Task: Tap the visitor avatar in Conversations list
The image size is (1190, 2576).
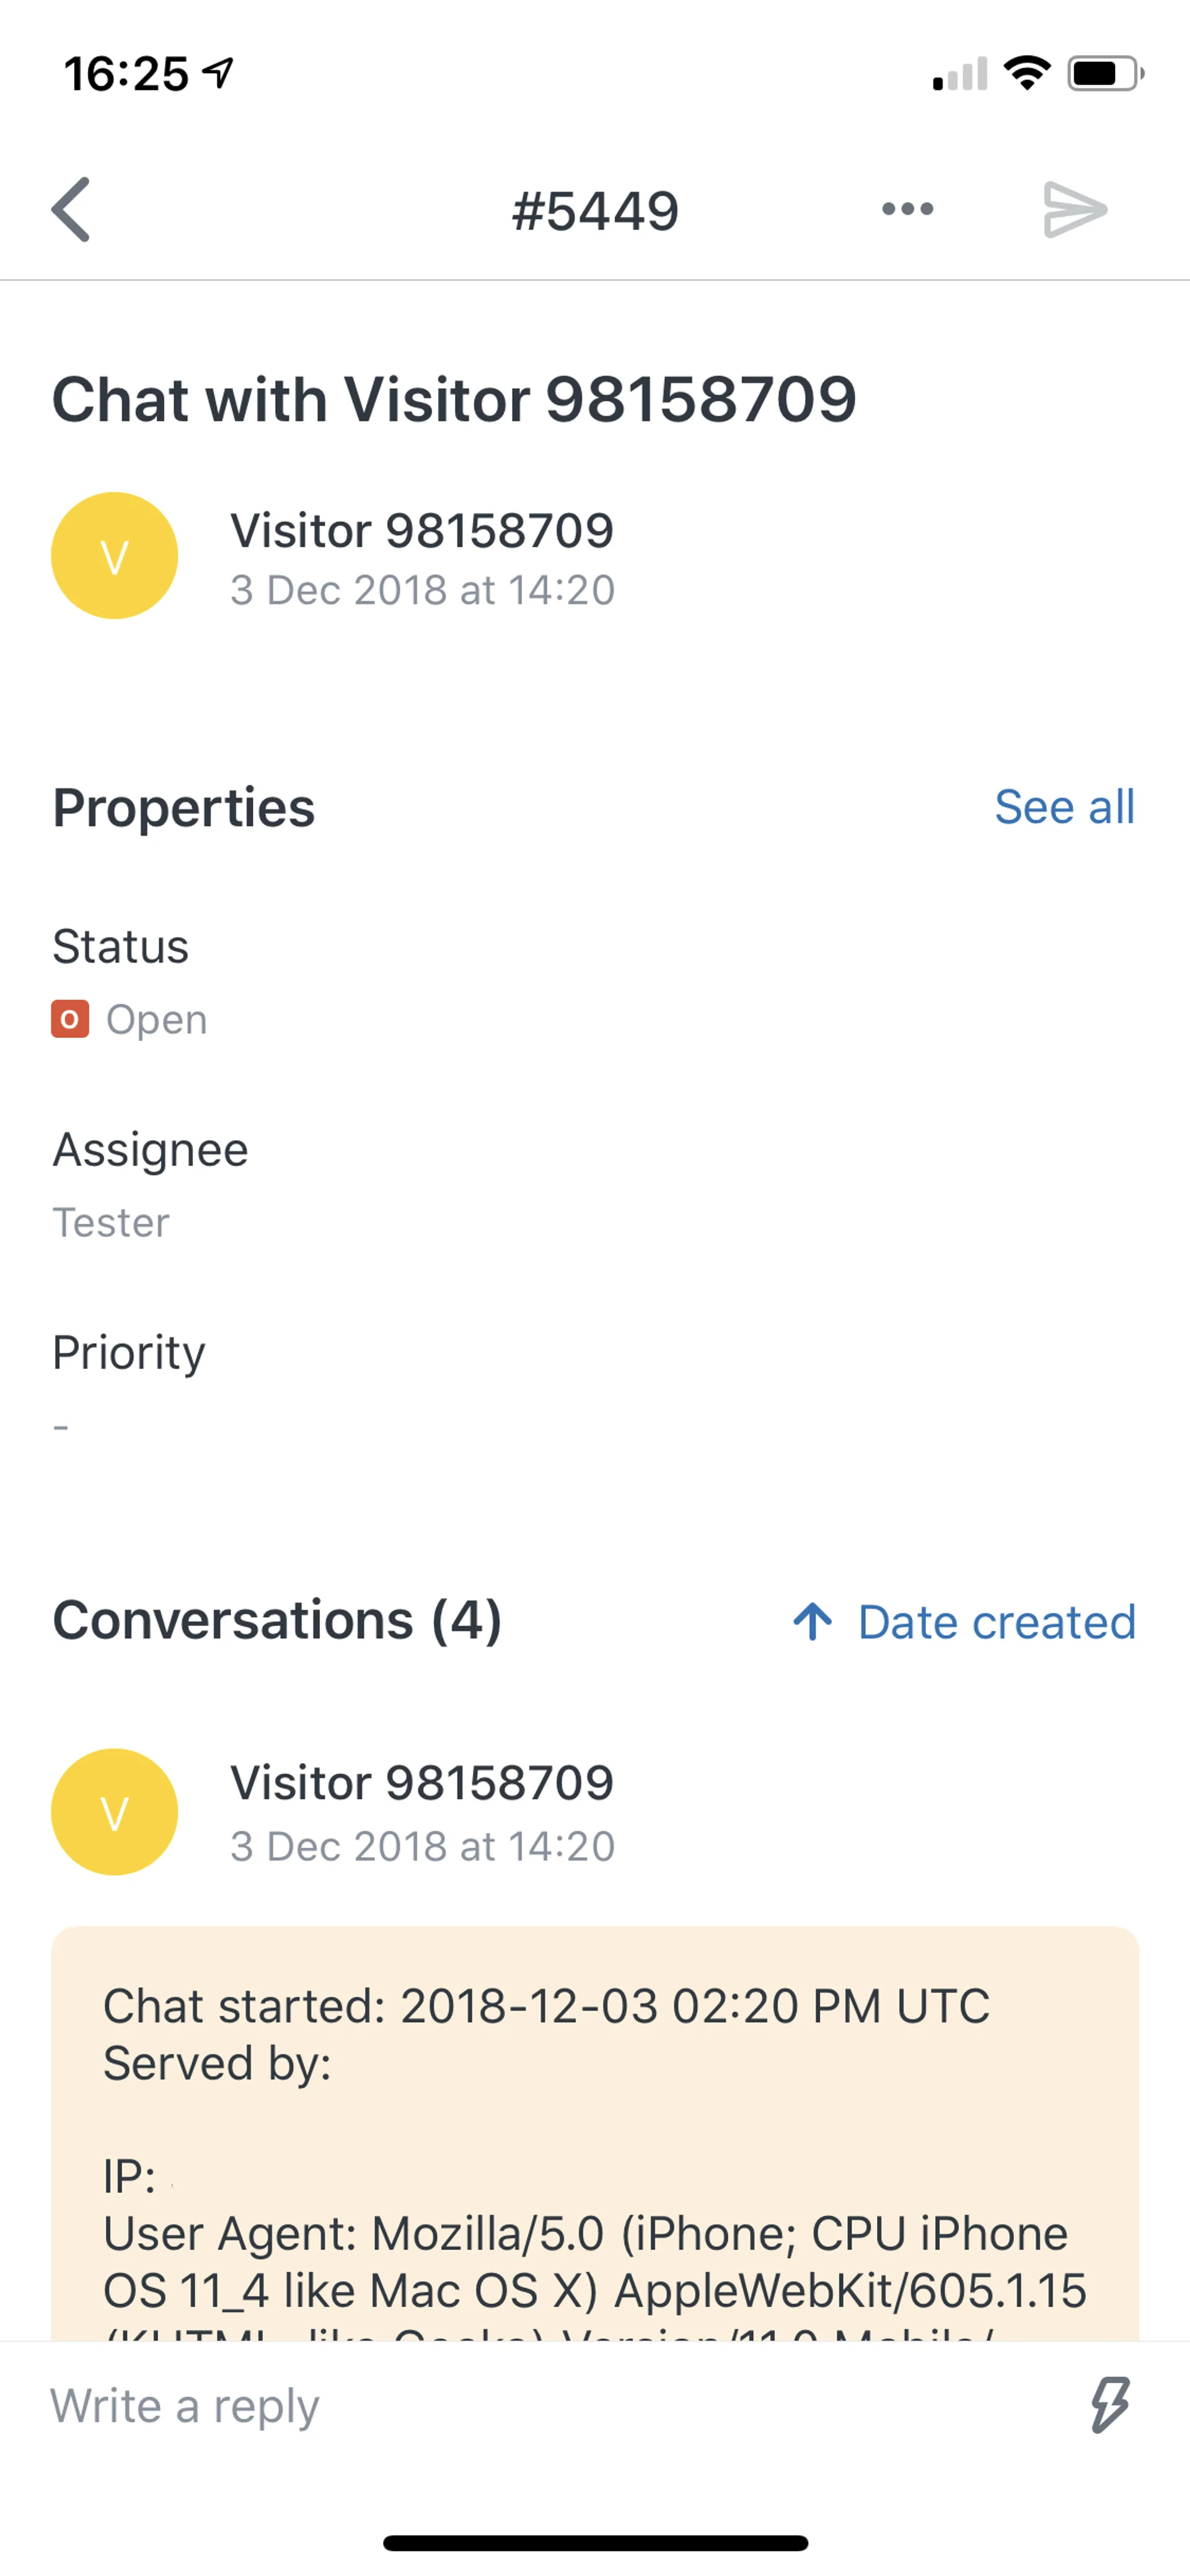Action: coord(115,1812)
